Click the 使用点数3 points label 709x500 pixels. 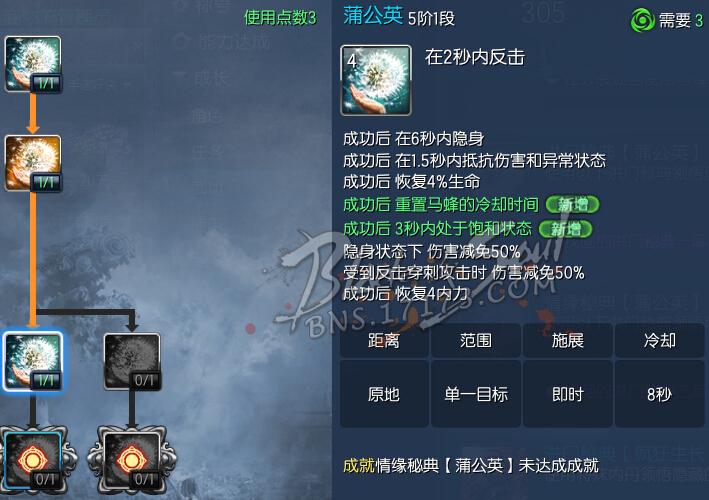(280, 18)
